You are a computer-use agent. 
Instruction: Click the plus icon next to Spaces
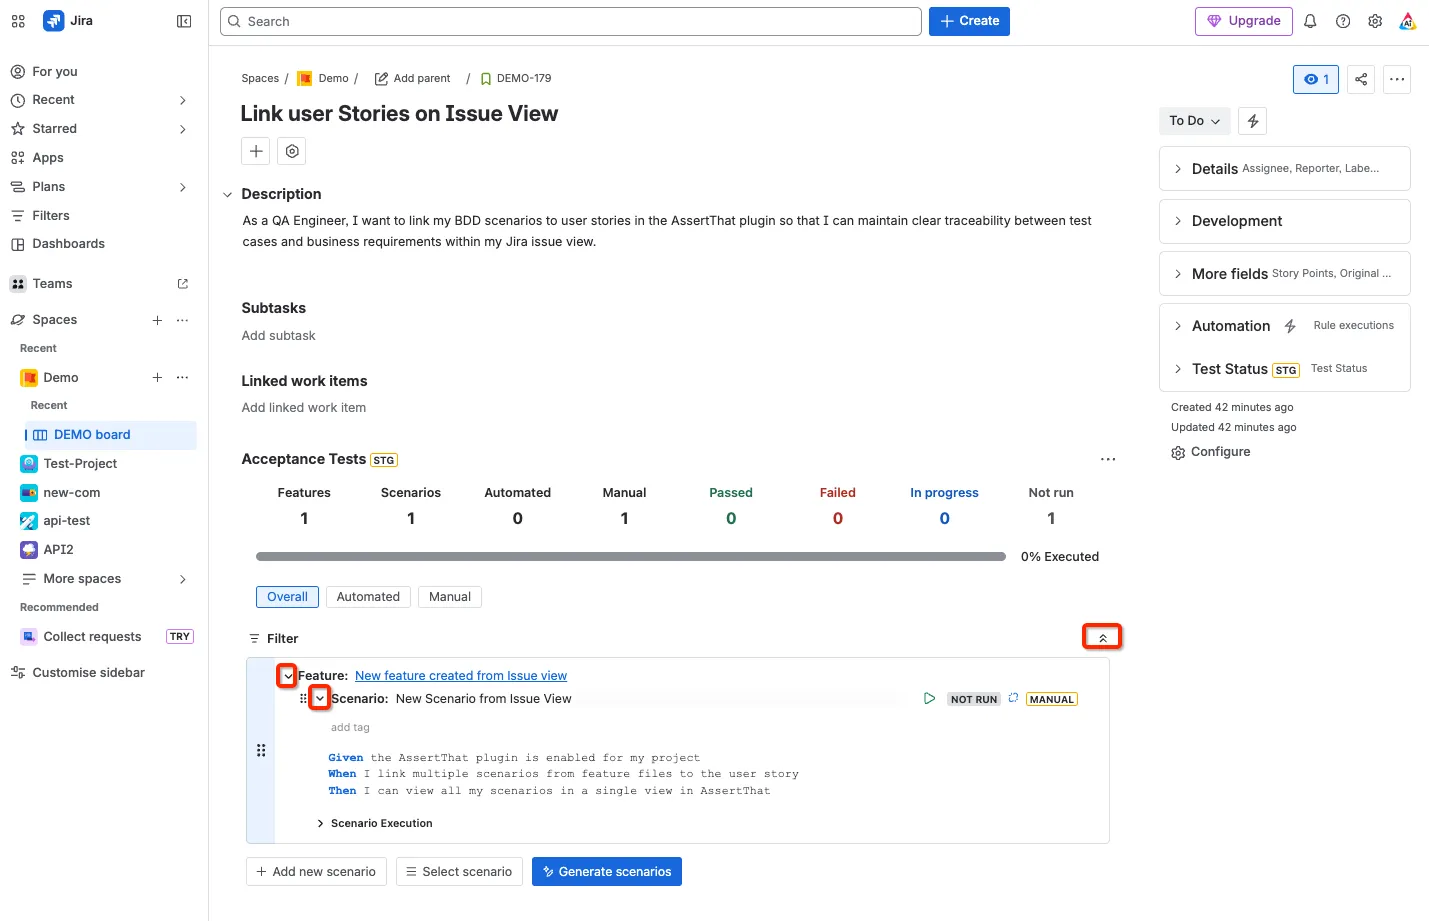pyautogui.click(x=157, y=320)
